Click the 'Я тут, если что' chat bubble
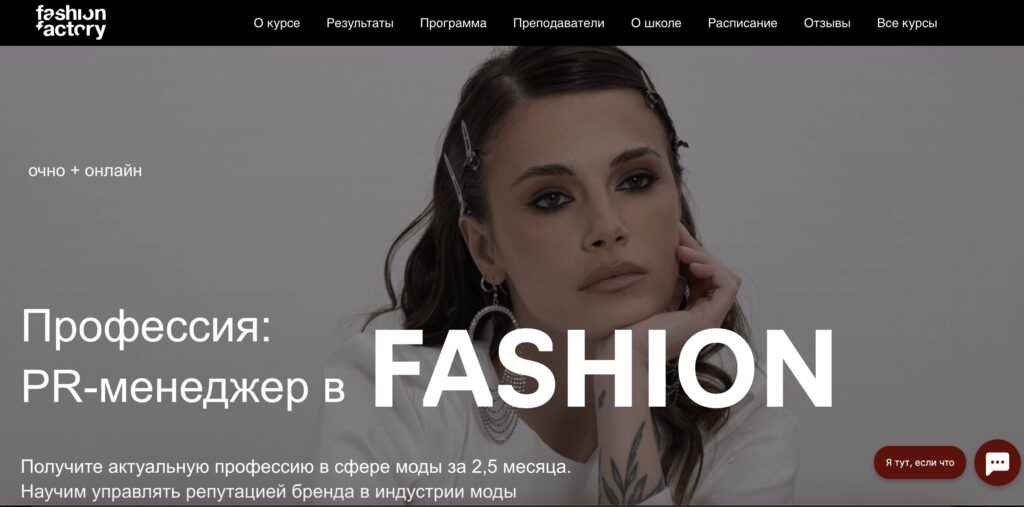This screenshot has height=507, width=1024. tap(920, 463)
